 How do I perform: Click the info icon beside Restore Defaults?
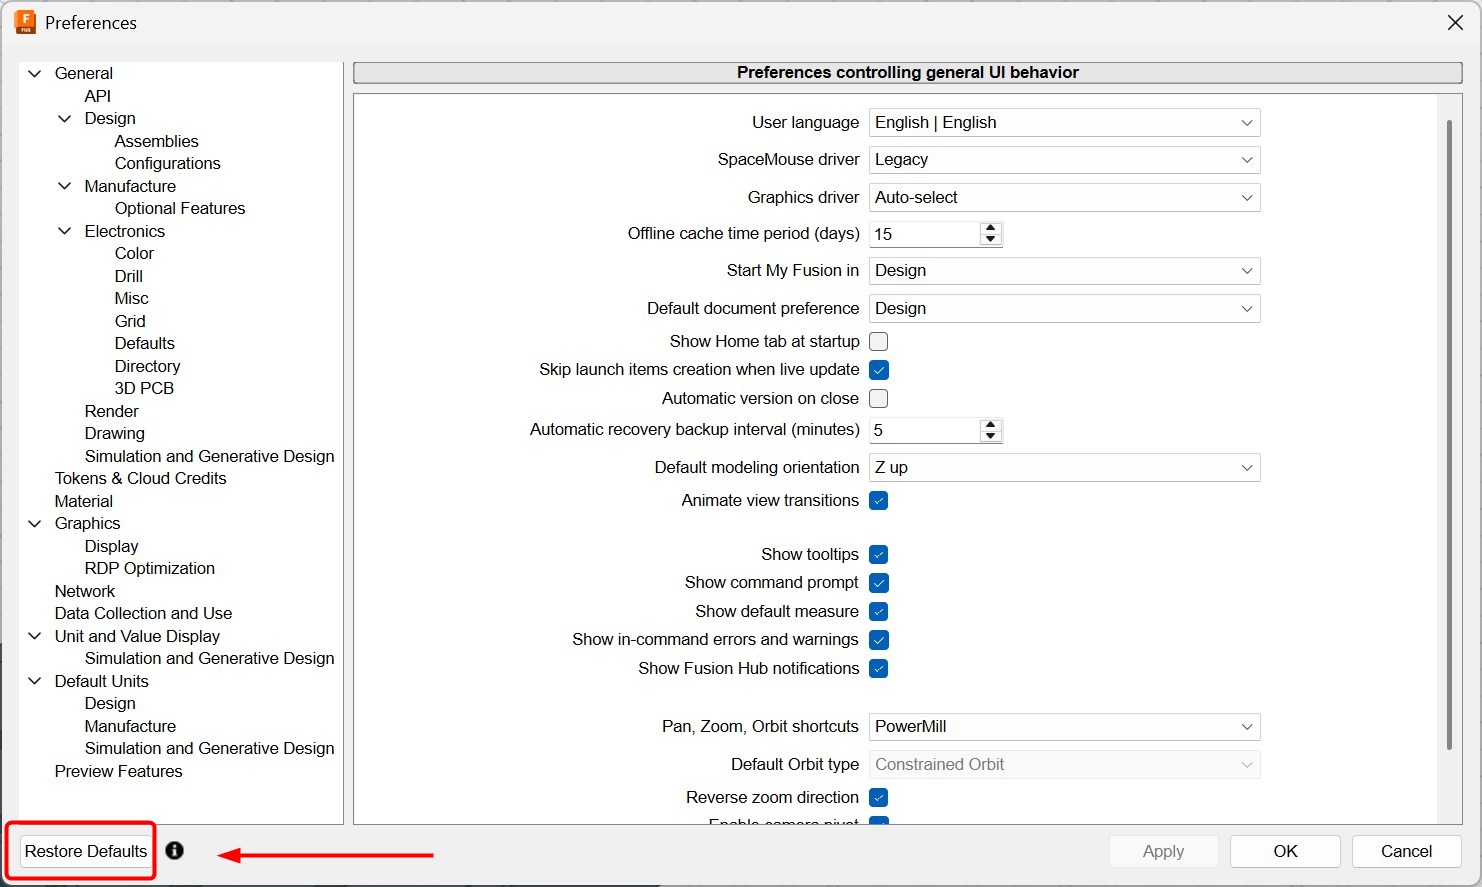click(174, 850)
